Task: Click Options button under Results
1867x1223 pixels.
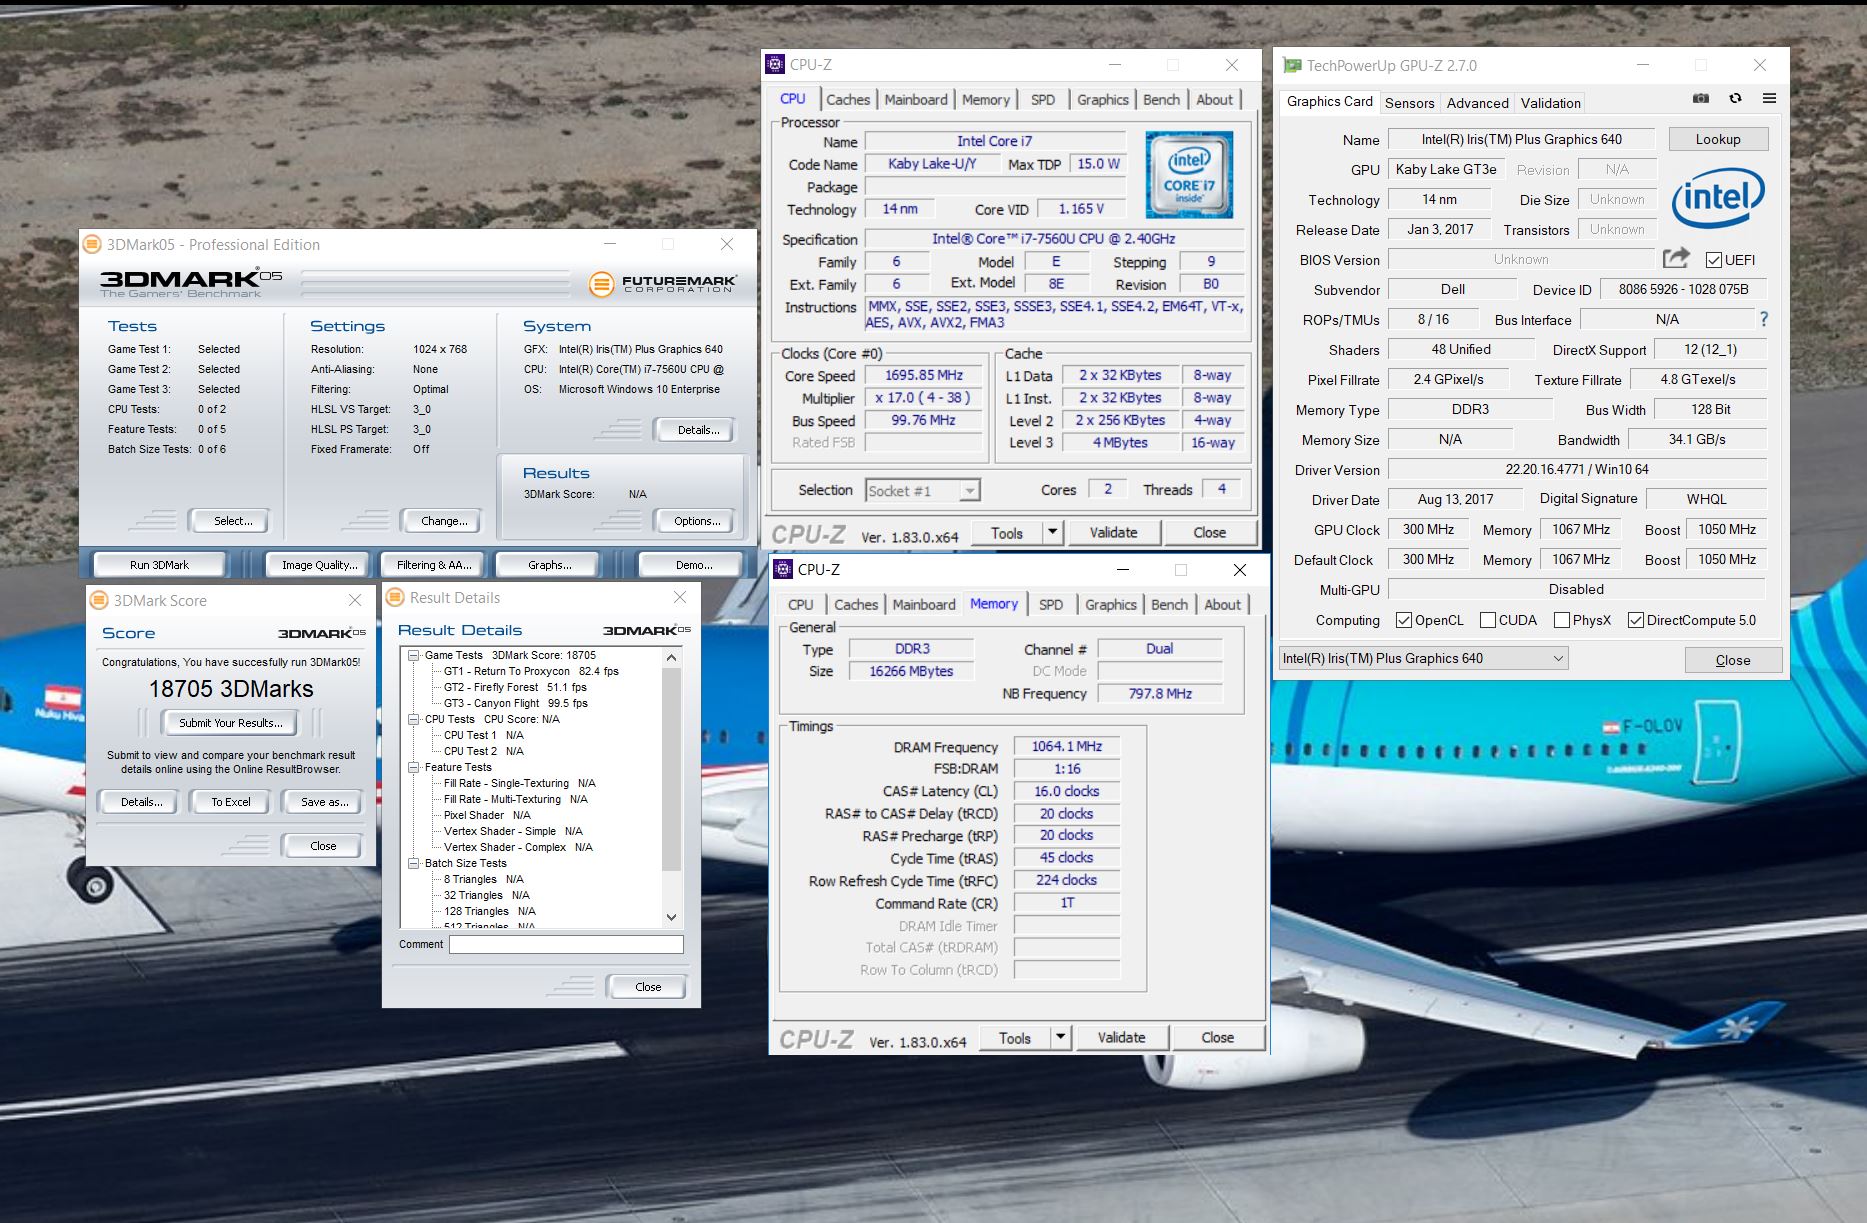Action: point(697,521)
